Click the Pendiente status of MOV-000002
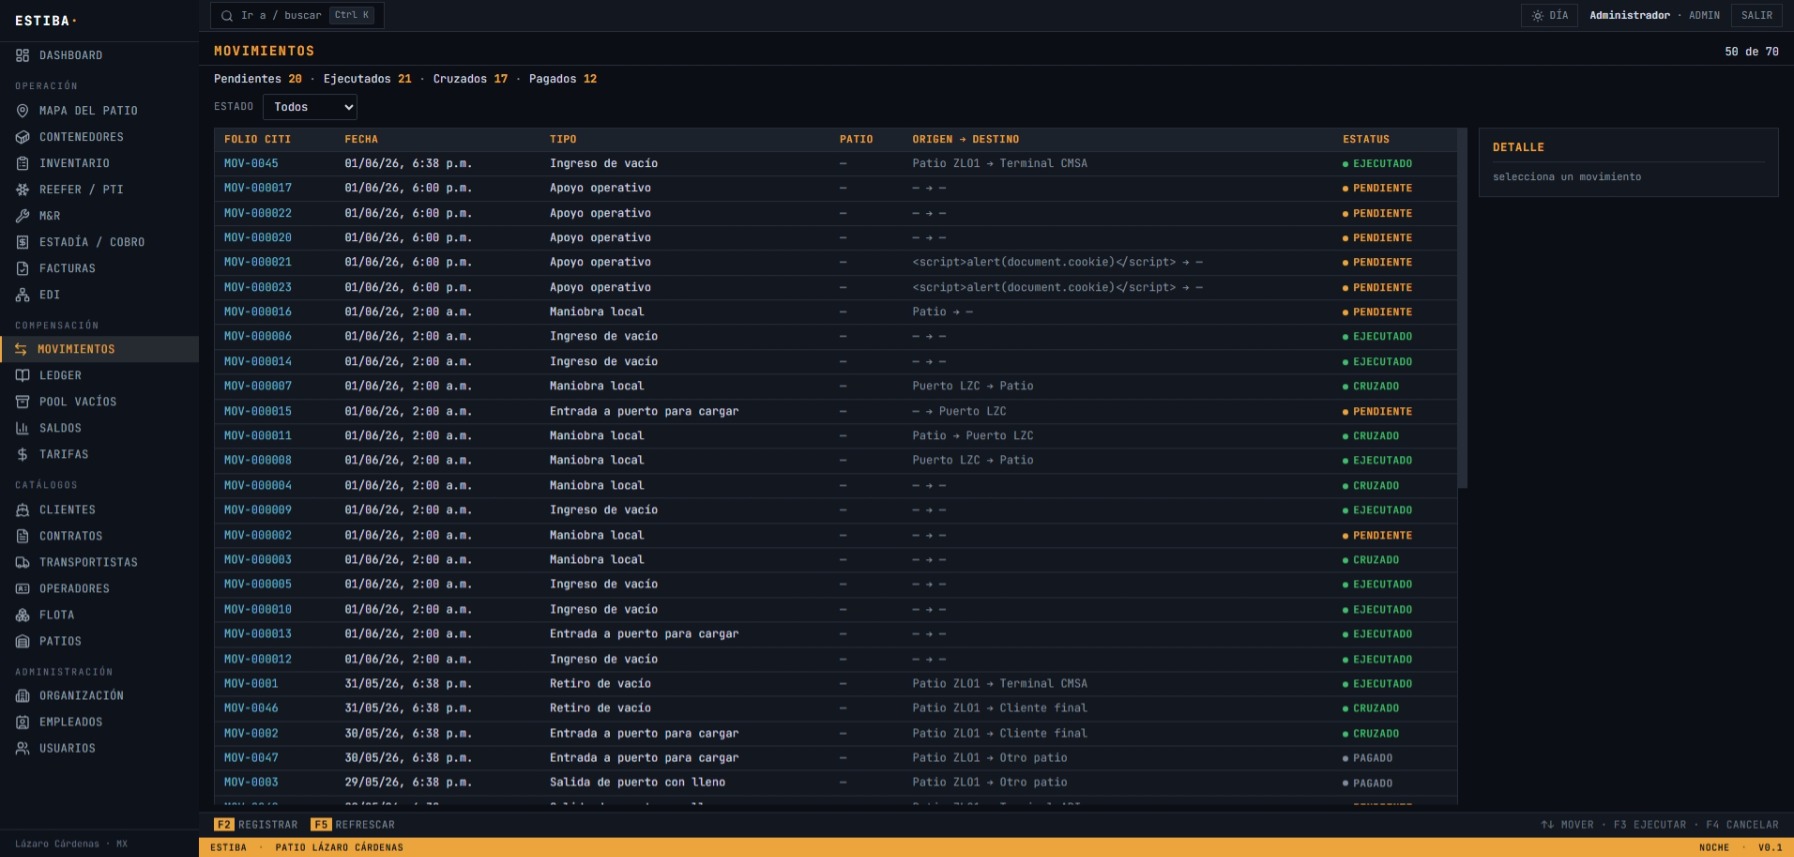Image resolution: width=1794 pixels, height=857 pixels. [1377, 536]
